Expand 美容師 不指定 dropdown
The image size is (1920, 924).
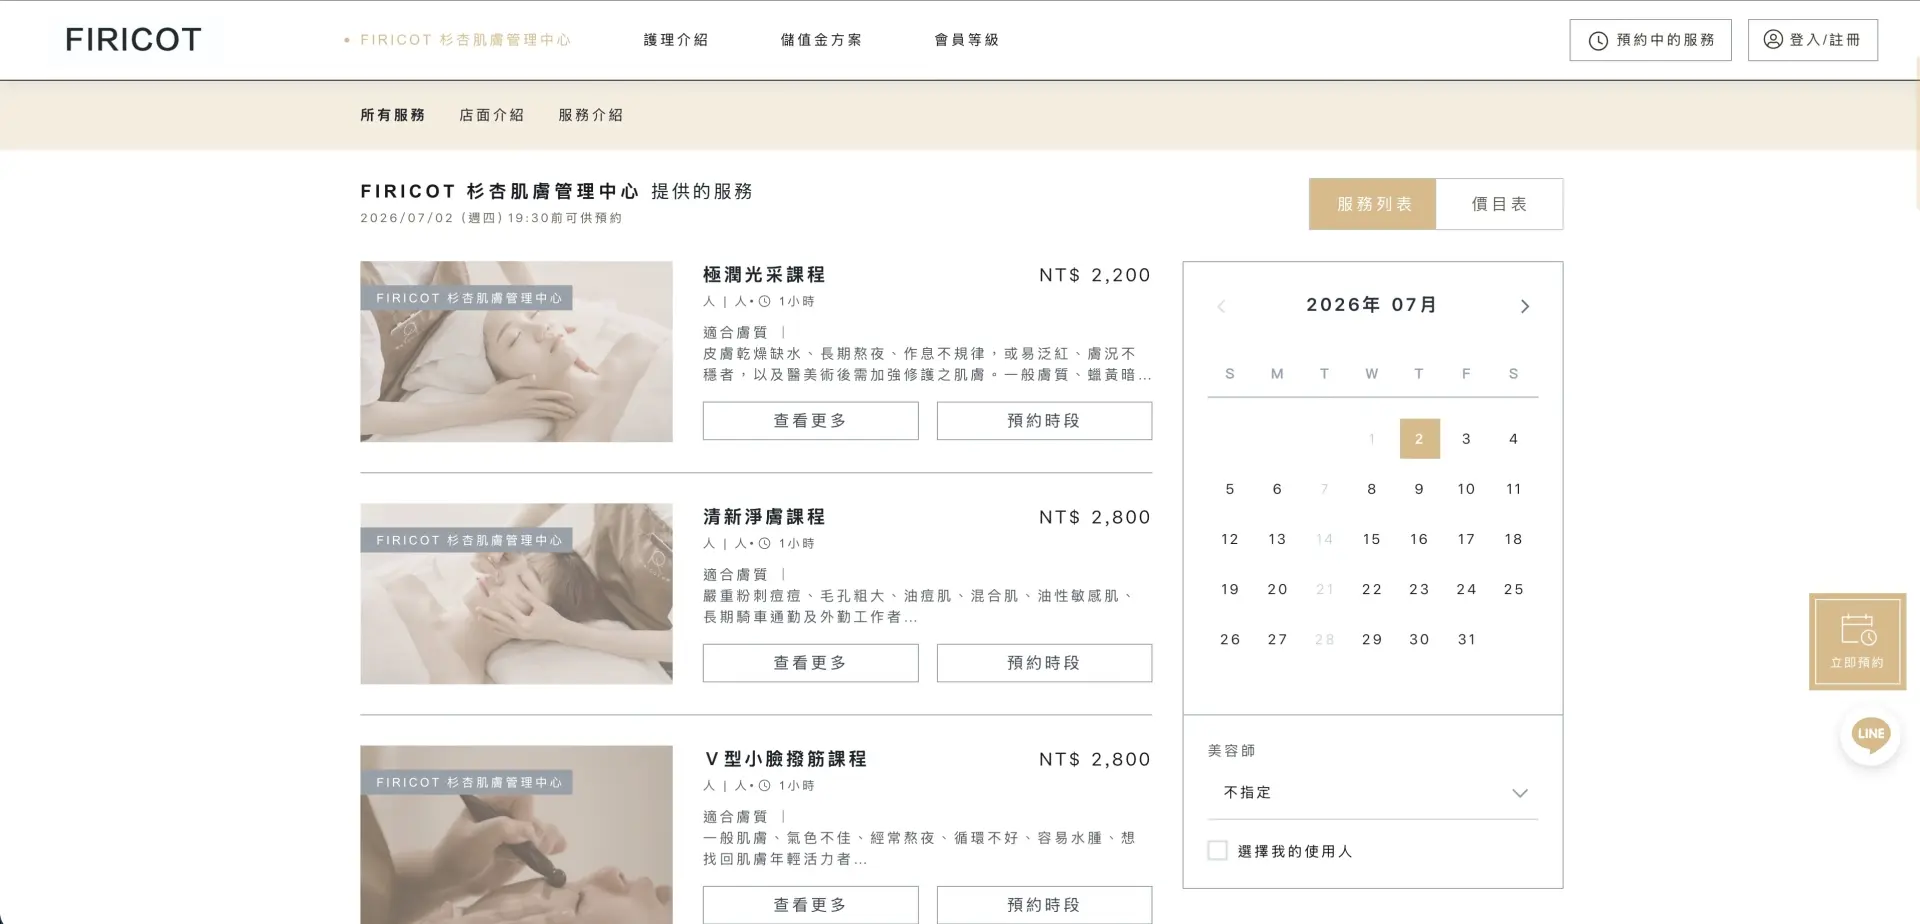tap(1372, 793)
